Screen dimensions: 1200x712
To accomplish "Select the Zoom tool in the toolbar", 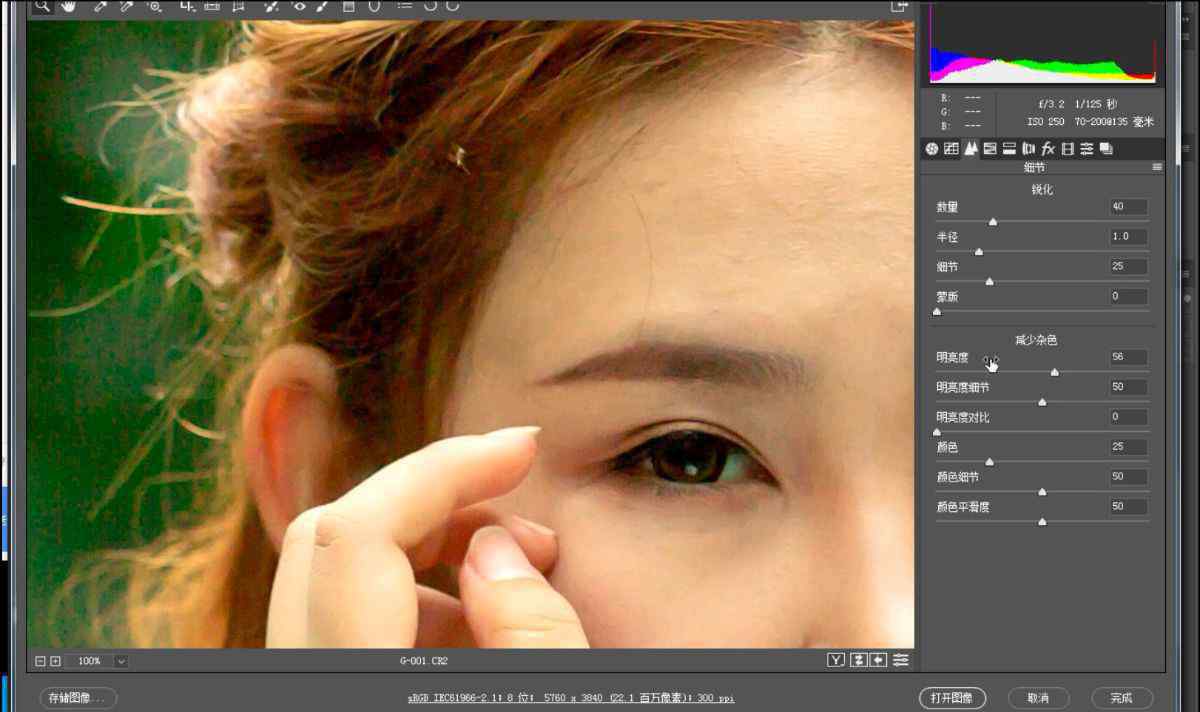I will pyautogui.click(x=42, y=6).
